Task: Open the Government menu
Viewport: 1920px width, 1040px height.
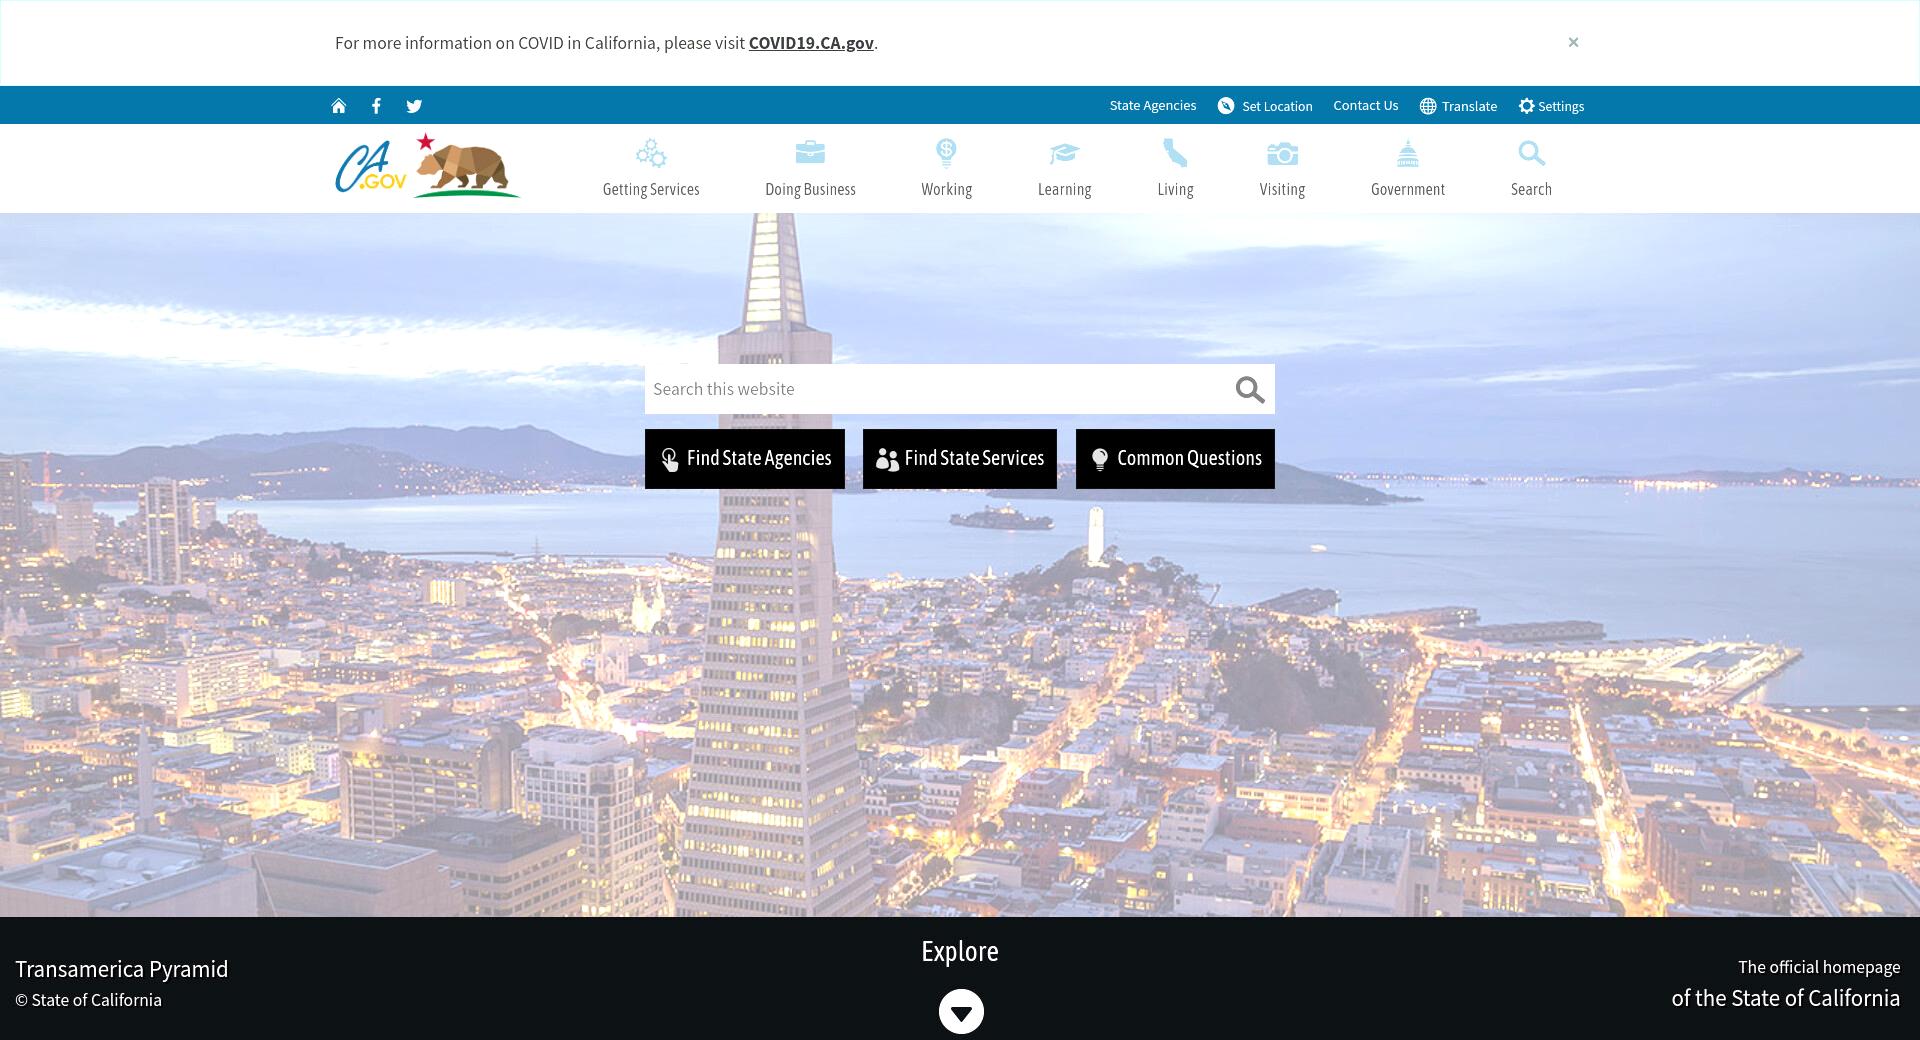Action: (1408, 189)
